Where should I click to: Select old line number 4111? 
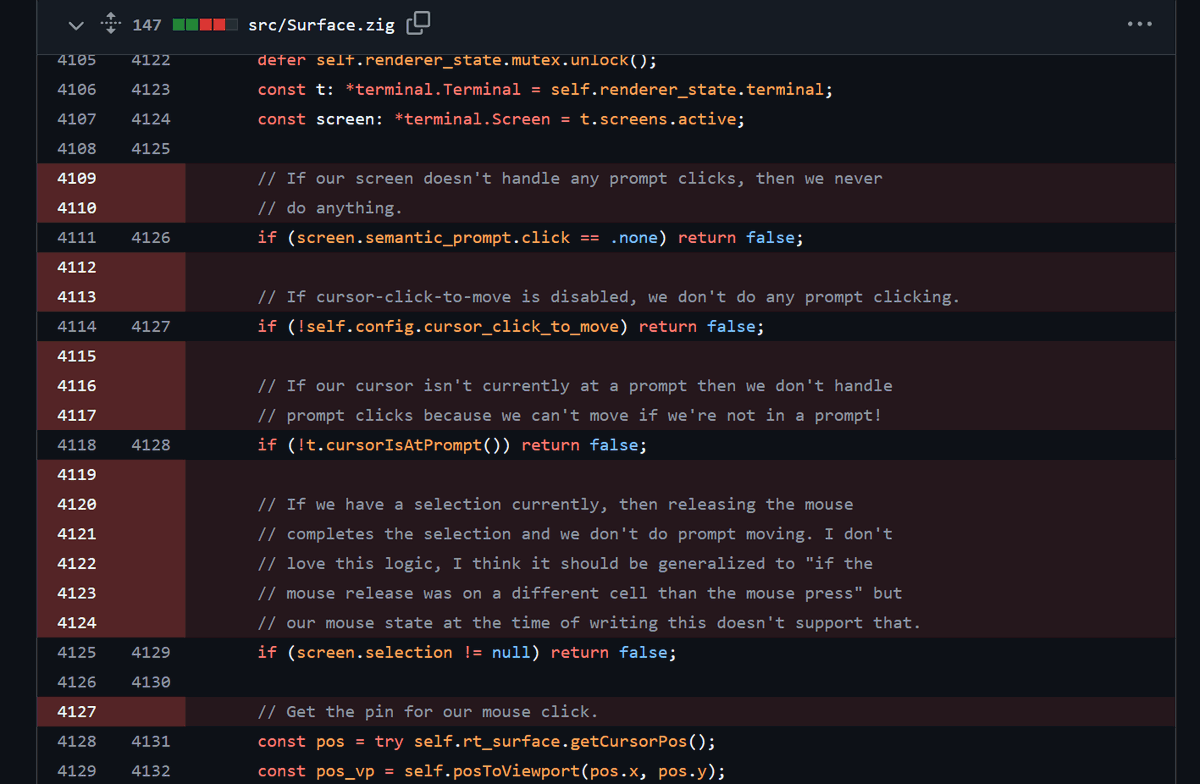77,238
